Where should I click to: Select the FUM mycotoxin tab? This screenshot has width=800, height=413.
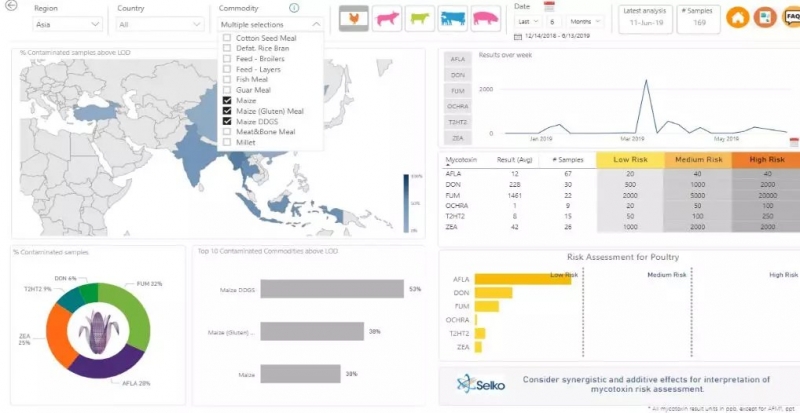click(458, 91)
